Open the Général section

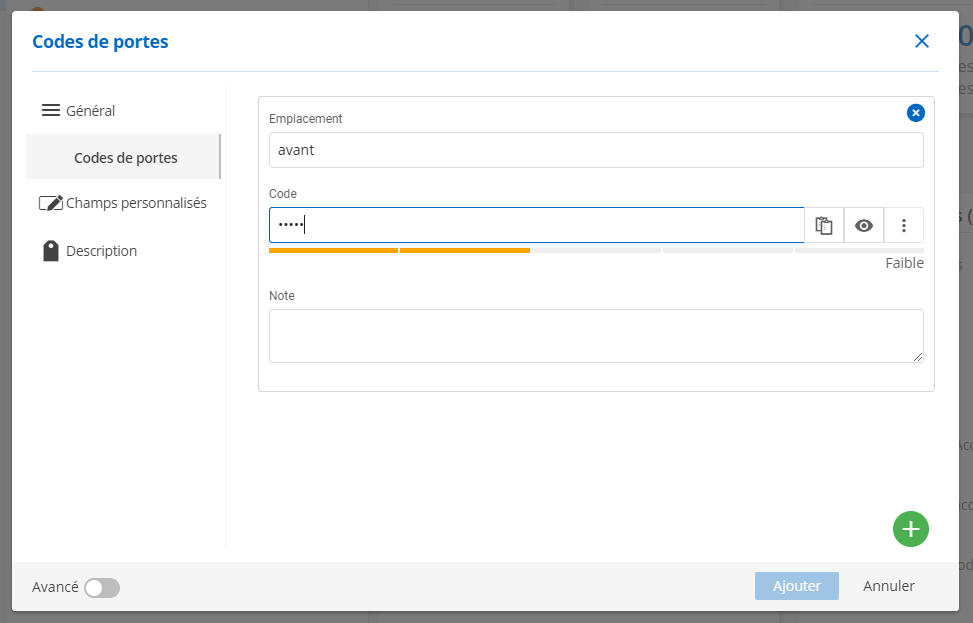pos(90,111)
